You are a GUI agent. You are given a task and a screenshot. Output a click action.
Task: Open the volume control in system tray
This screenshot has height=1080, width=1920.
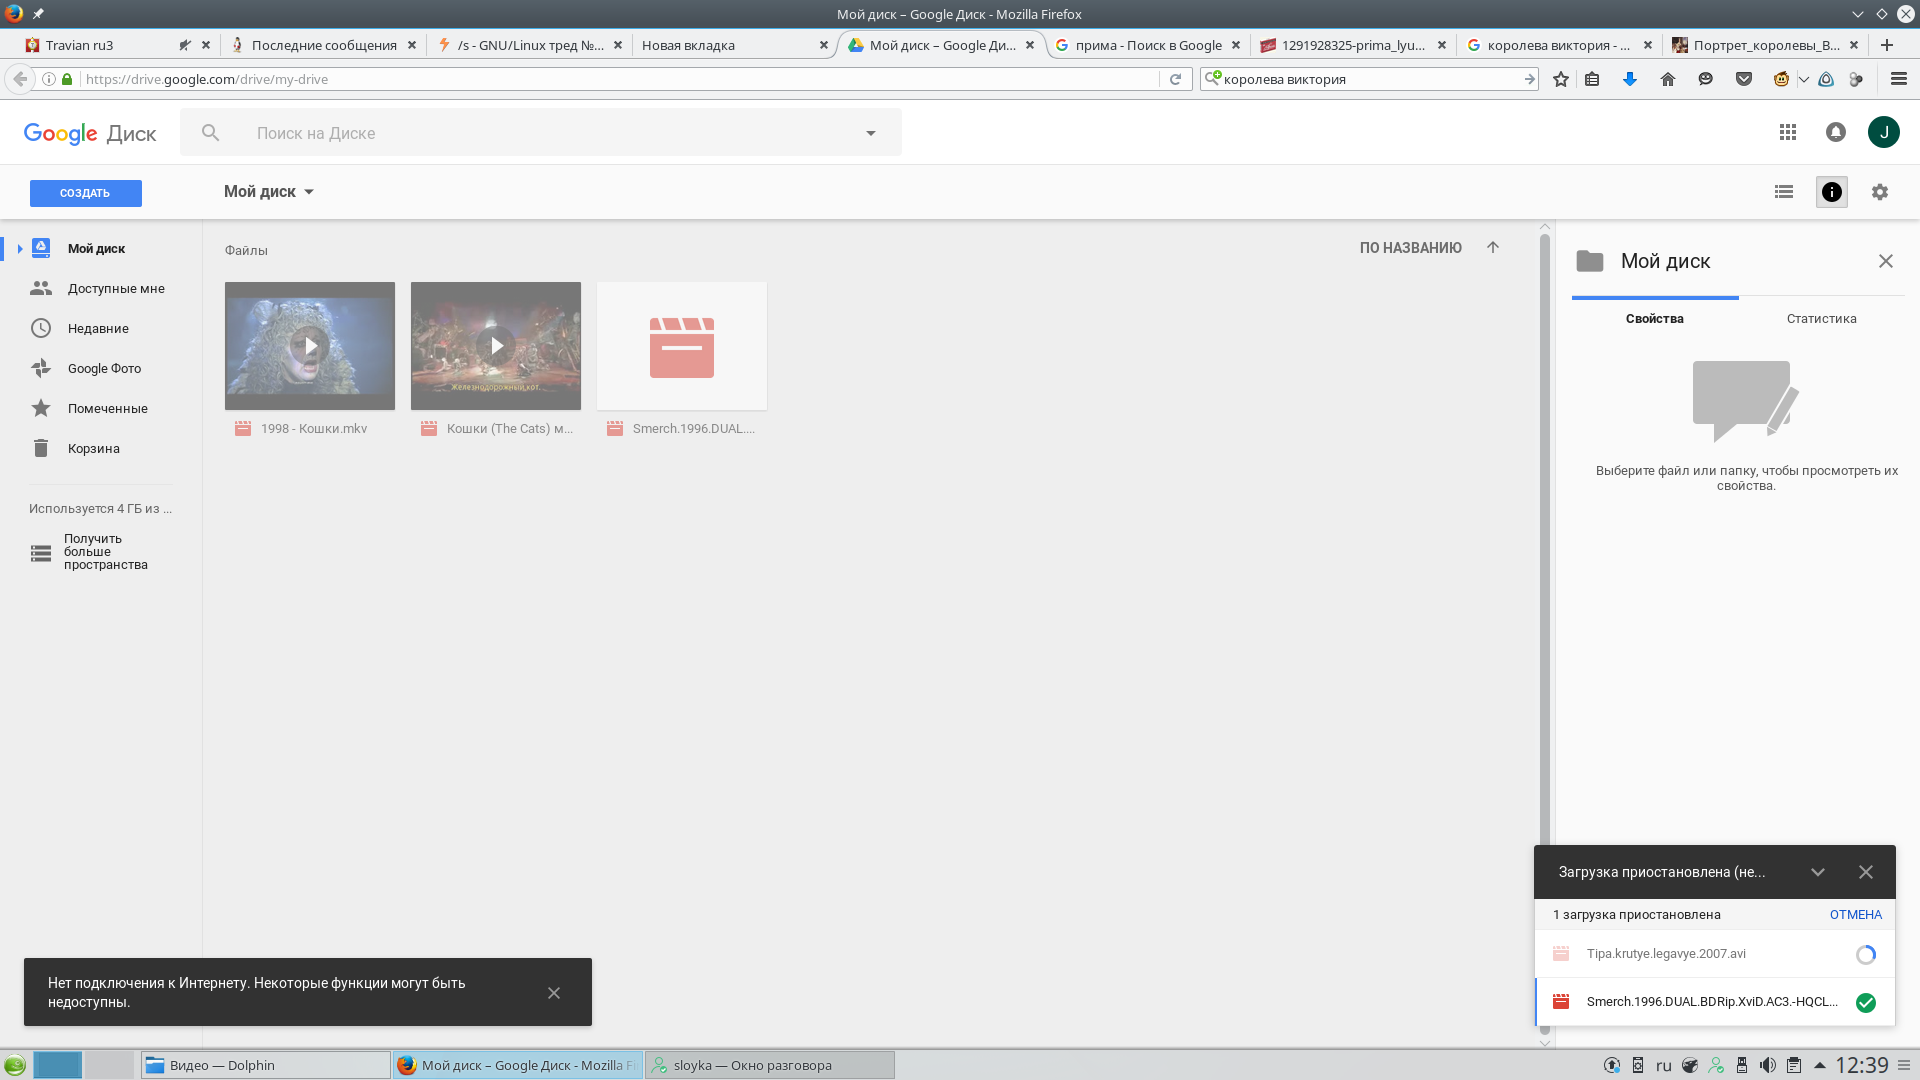click(1768, 1065)
